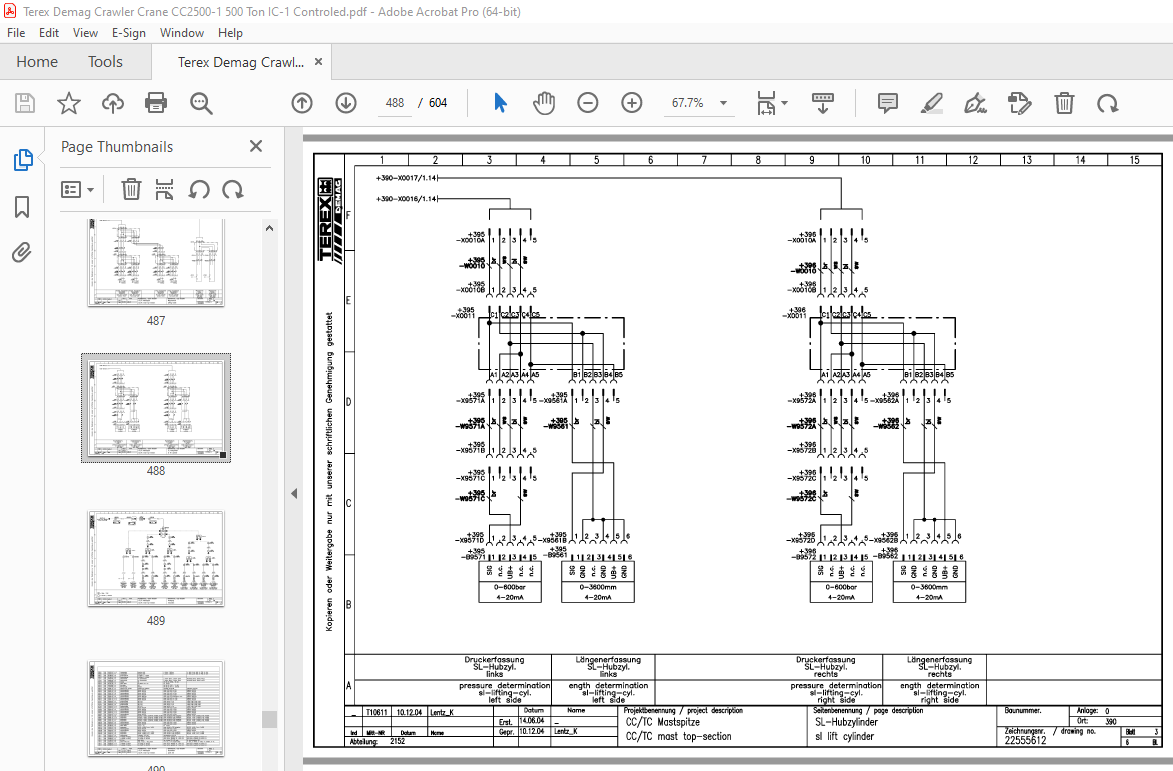Go to next page arrow
The image size is (1173, 771).
pos(346,102)
